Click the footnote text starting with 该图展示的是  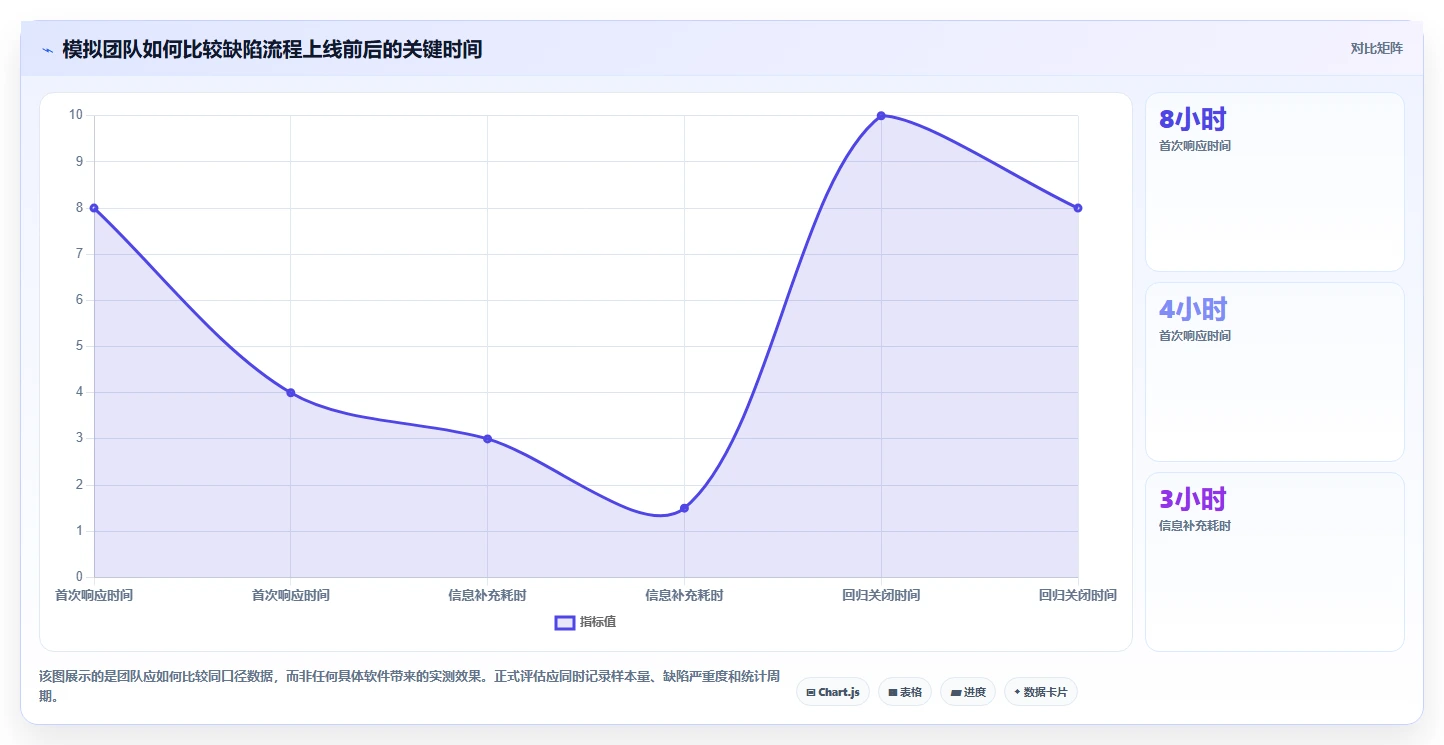410,686
